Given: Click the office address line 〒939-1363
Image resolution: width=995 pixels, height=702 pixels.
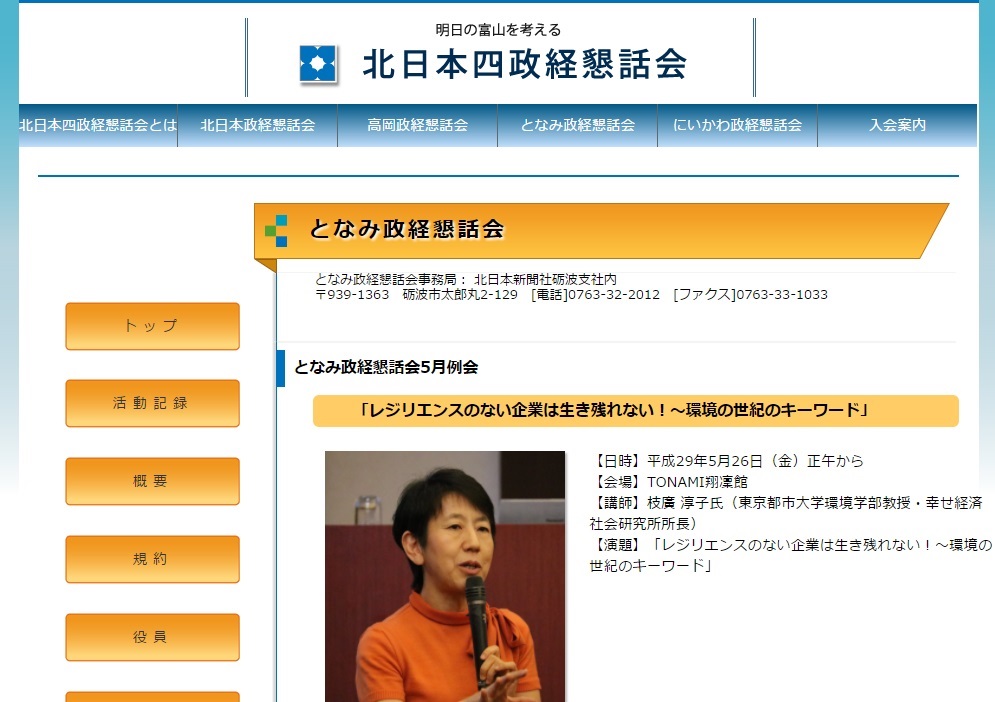Looking at the screenshot, I should point(572,295).
